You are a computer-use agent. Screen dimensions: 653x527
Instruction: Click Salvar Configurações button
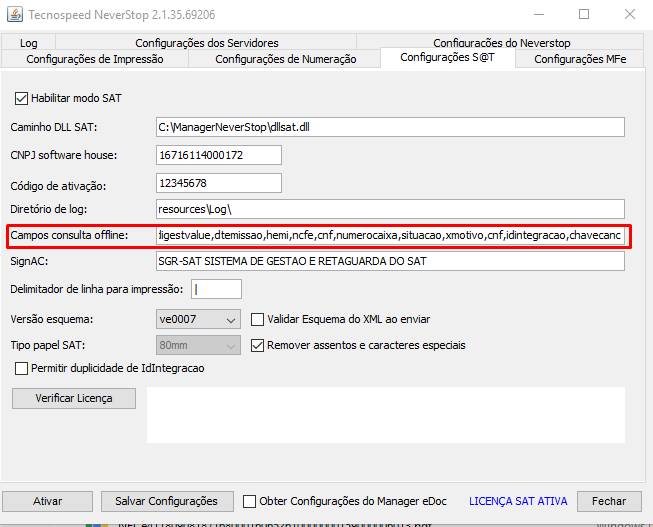167,501
